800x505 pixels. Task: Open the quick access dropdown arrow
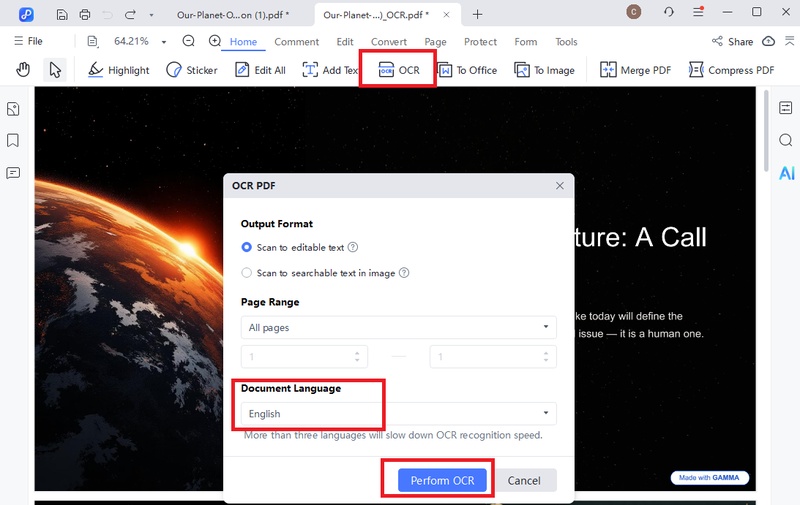152,15
